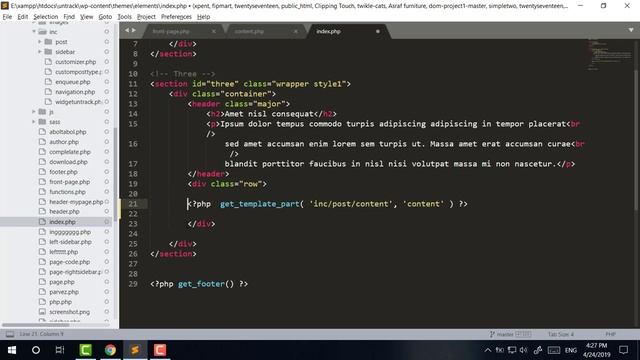Select index.php in the sidebar
Screen dimensions: 640x360
click(62, 222)
